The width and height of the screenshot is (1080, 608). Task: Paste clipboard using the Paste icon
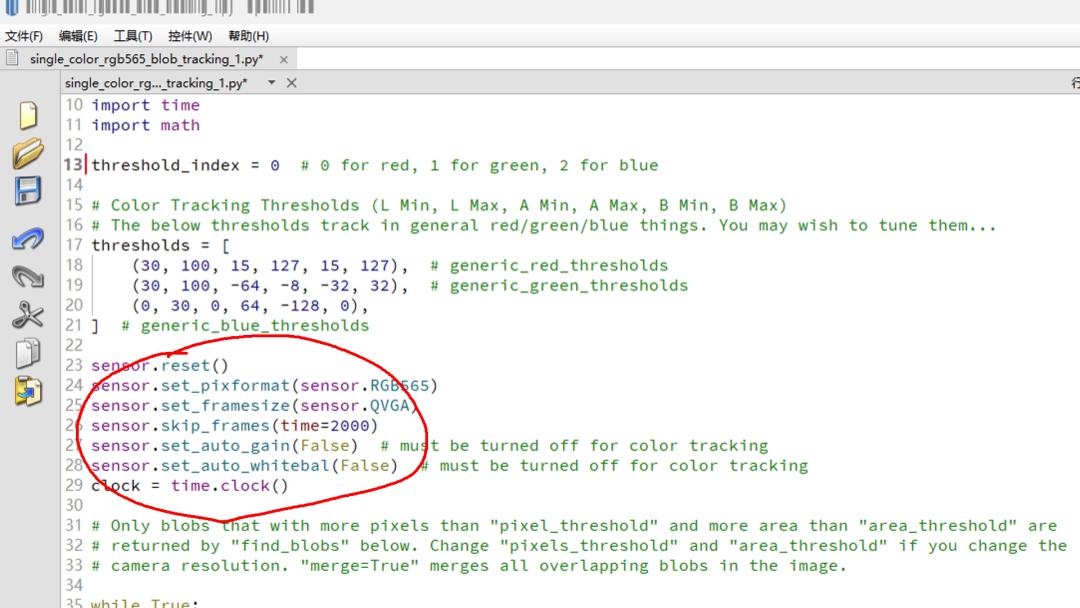pos(28,391)
